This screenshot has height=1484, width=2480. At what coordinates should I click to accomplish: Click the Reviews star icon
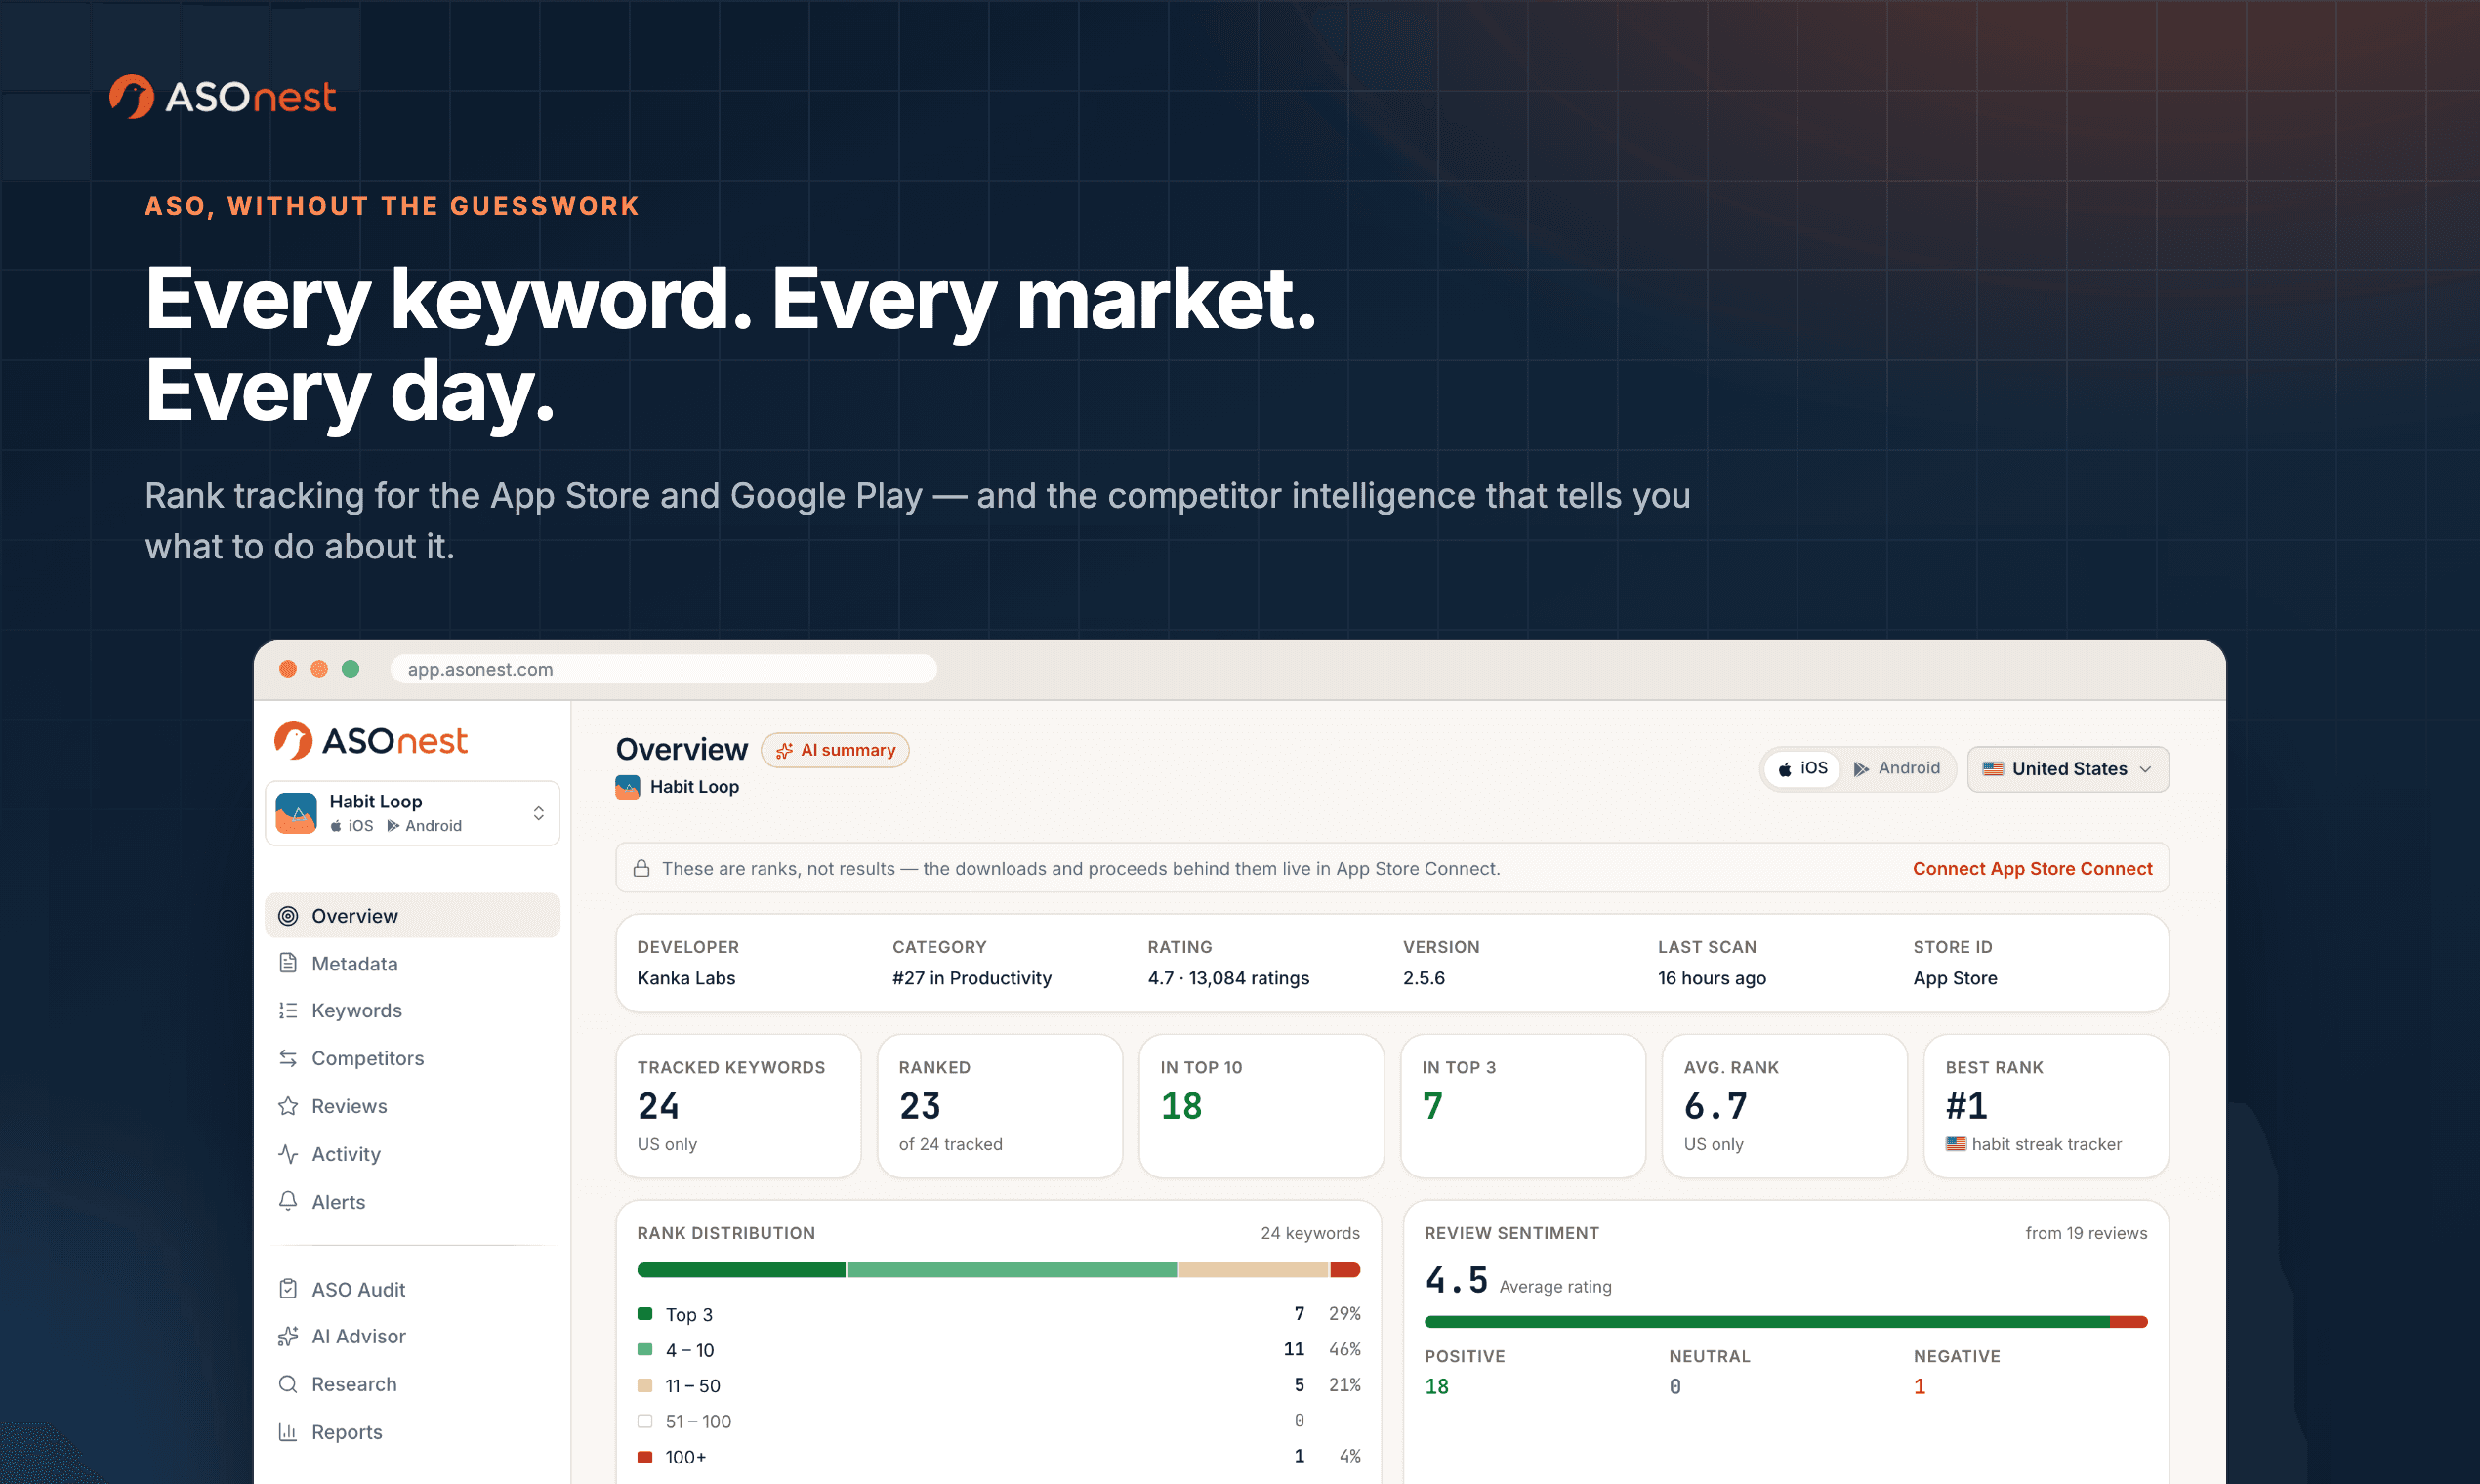[288, 1106]
